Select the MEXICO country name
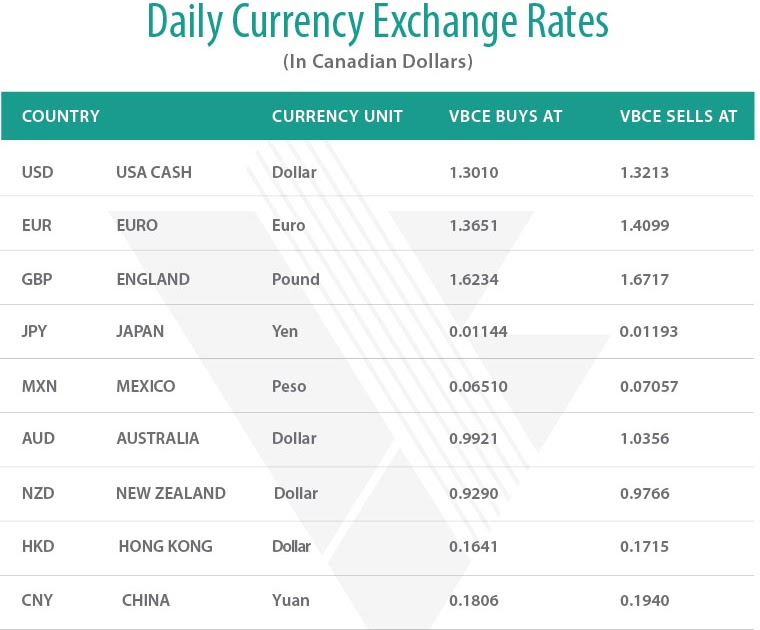This screenshot has width=760, height=630. point(145,386)
